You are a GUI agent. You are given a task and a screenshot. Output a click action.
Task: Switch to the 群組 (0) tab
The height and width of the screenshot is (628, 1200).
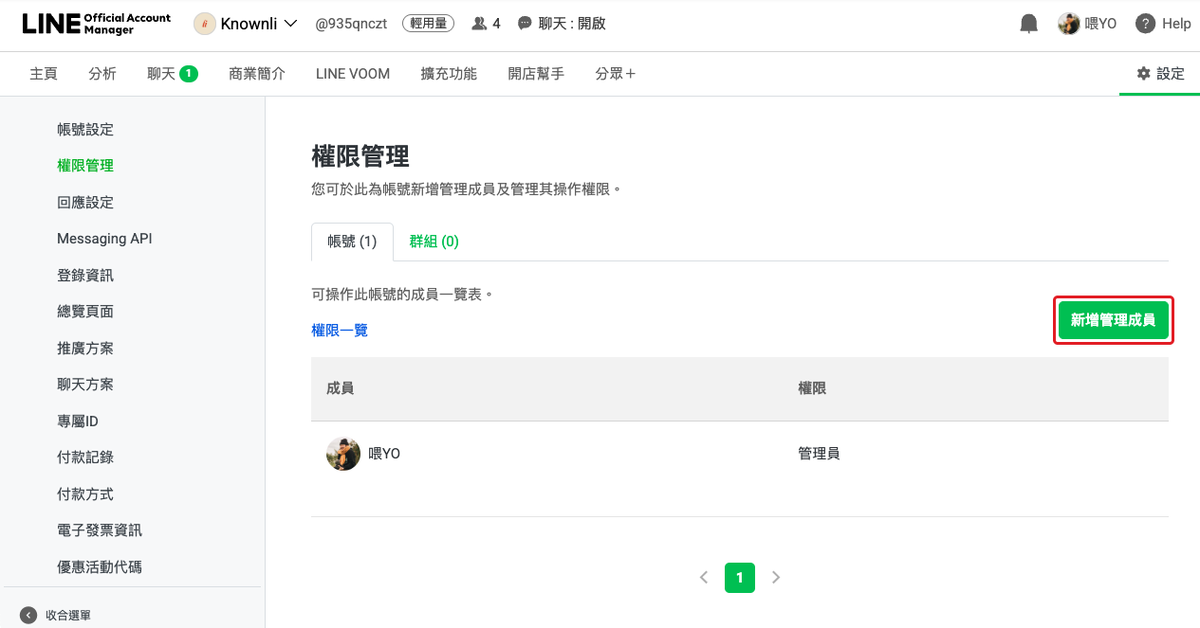coord(434,241)
